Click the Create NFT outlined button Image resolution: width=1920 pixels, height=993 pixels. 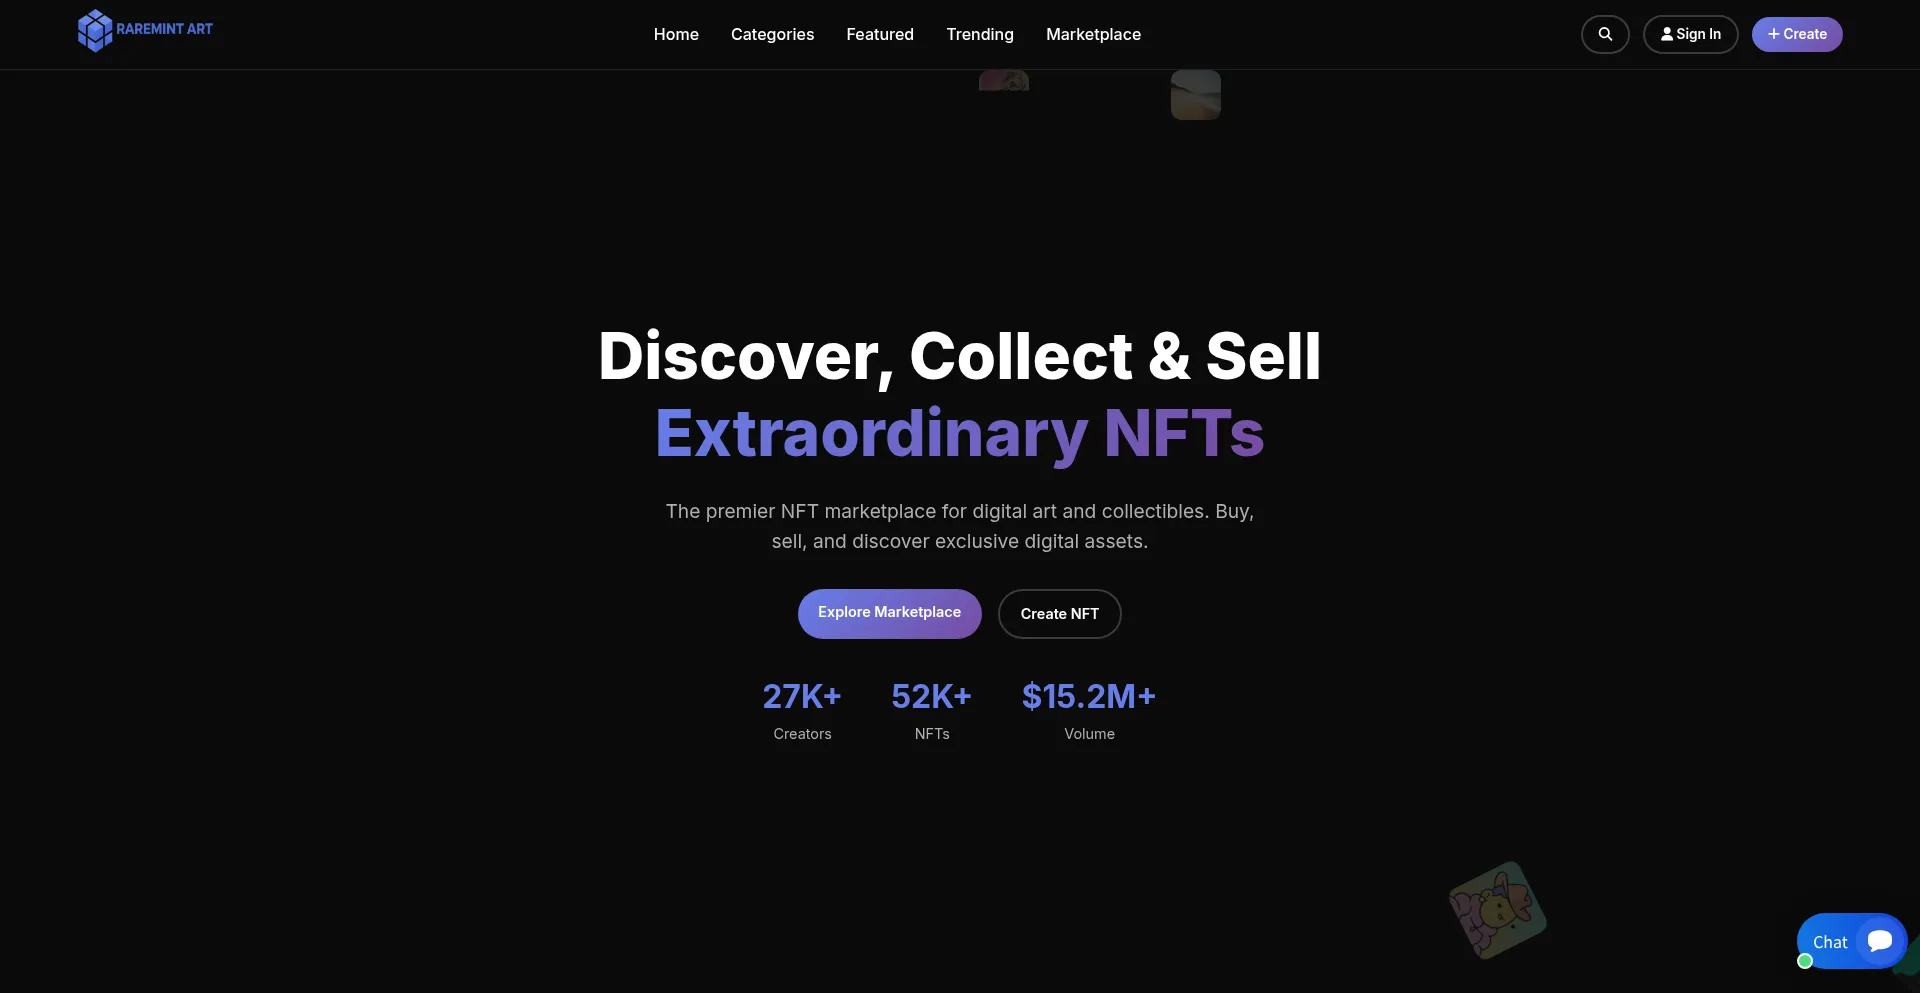pos(1059,614)
